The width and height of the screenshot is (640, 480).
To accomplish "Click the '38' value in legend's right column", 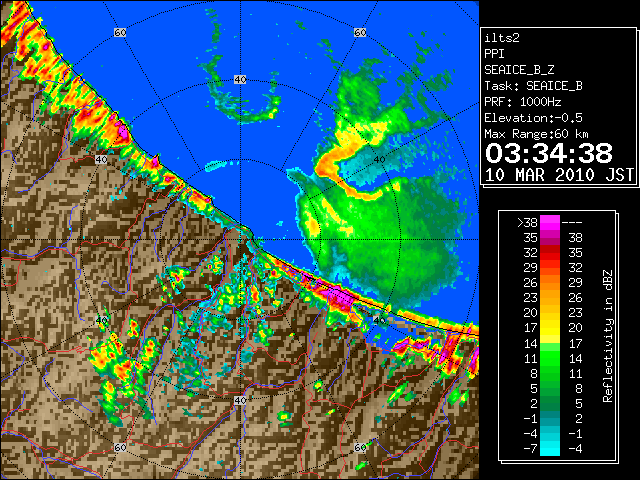I will pos(575,238).
